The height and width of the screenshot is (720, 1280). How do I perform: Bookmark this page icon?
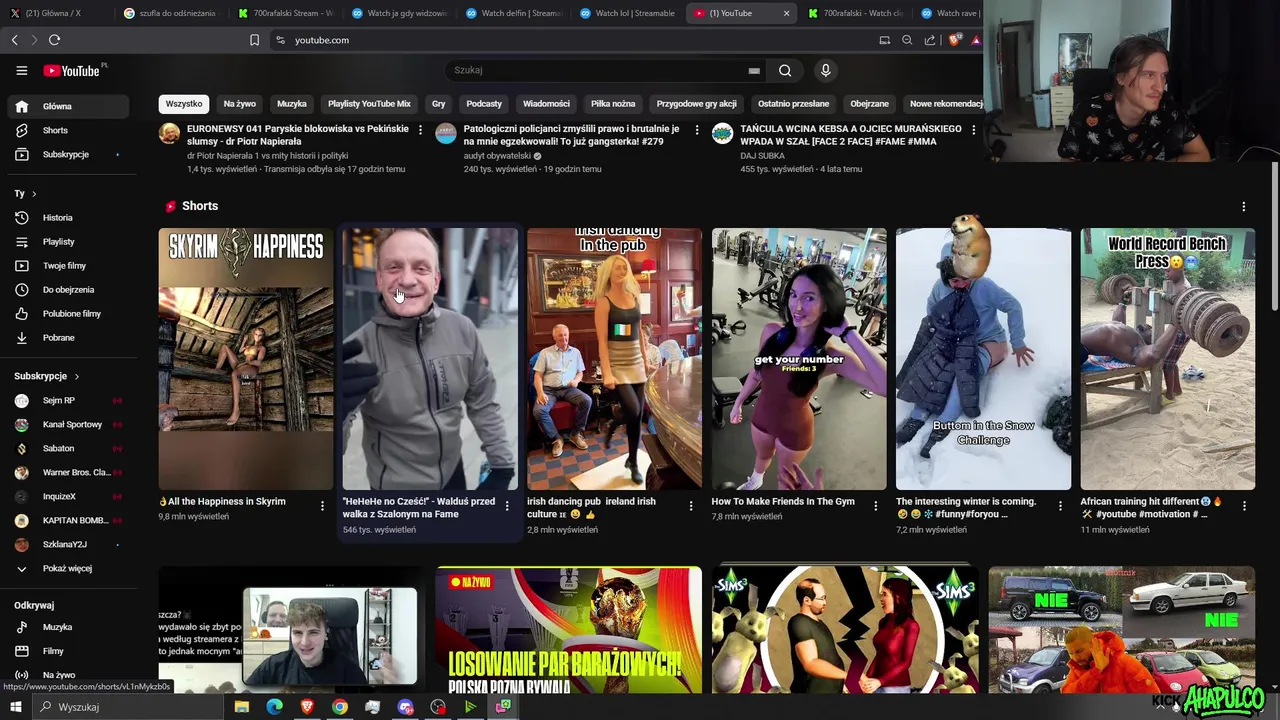click(x=254, y=40)
